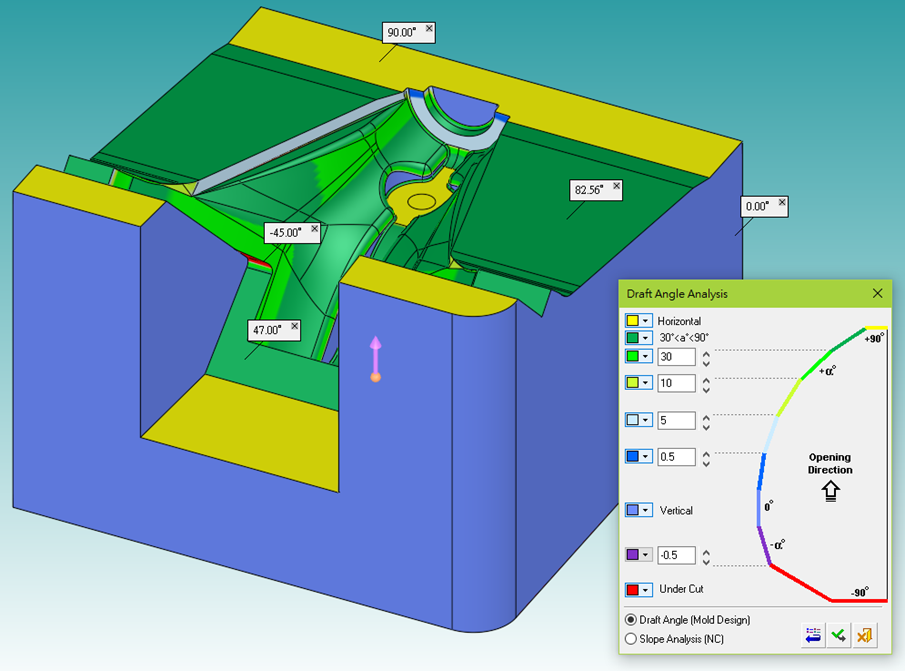
Task: Click the 0.5 angle input field
Action: 676,457
